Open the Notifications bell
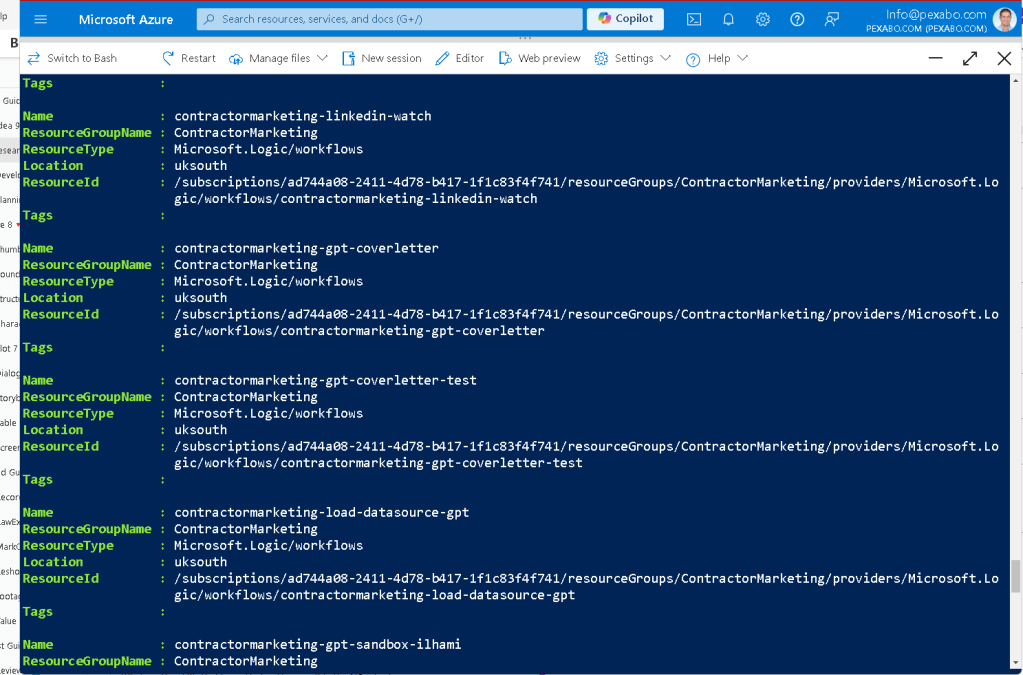Image resolution: width=1023 pixels, height=675 pixels. click(x=729, y=20)
